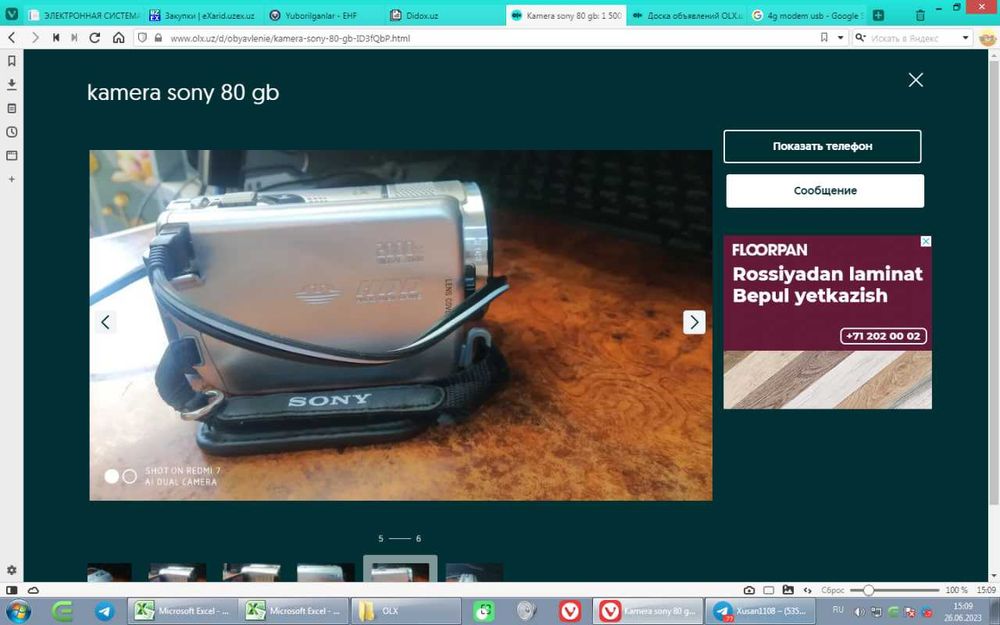Viewport: 1000px width, 625px height.
Task: Select the sixth photo thumbnail
Action: coord(474,572)
